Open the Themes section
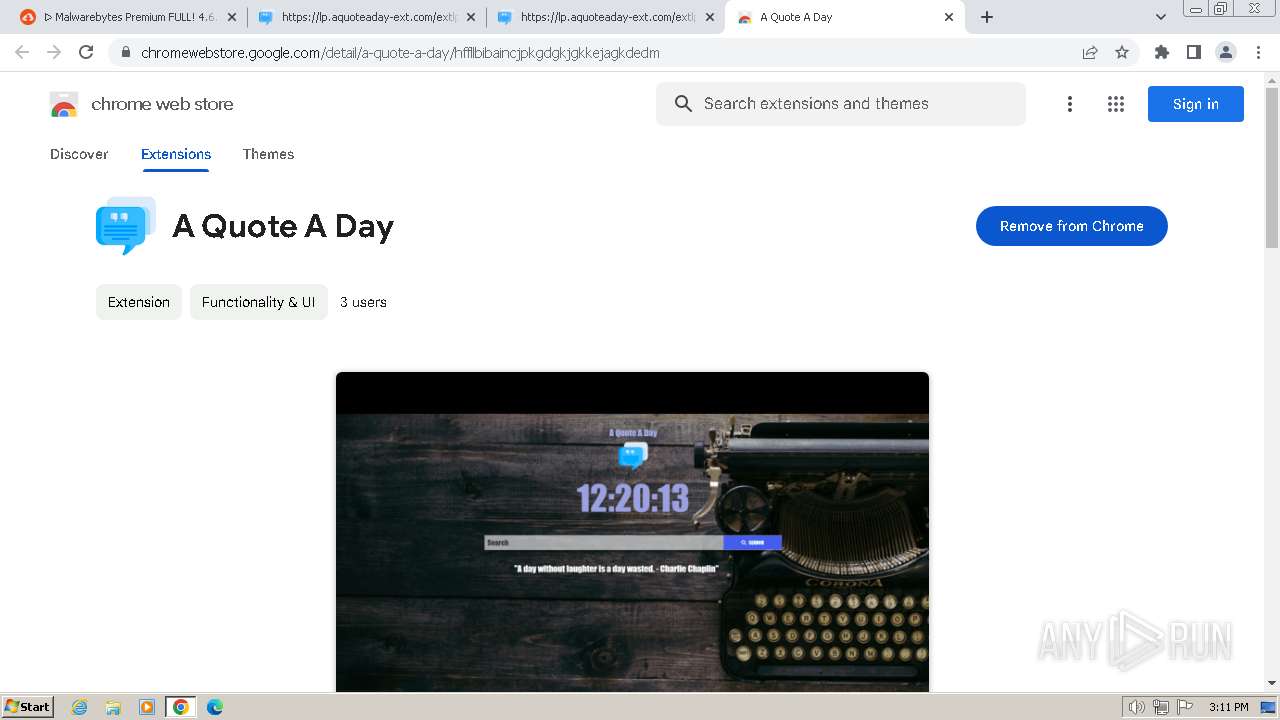Image resolution: width=1280 pixels, height=720 pixels. pos(268,154)
